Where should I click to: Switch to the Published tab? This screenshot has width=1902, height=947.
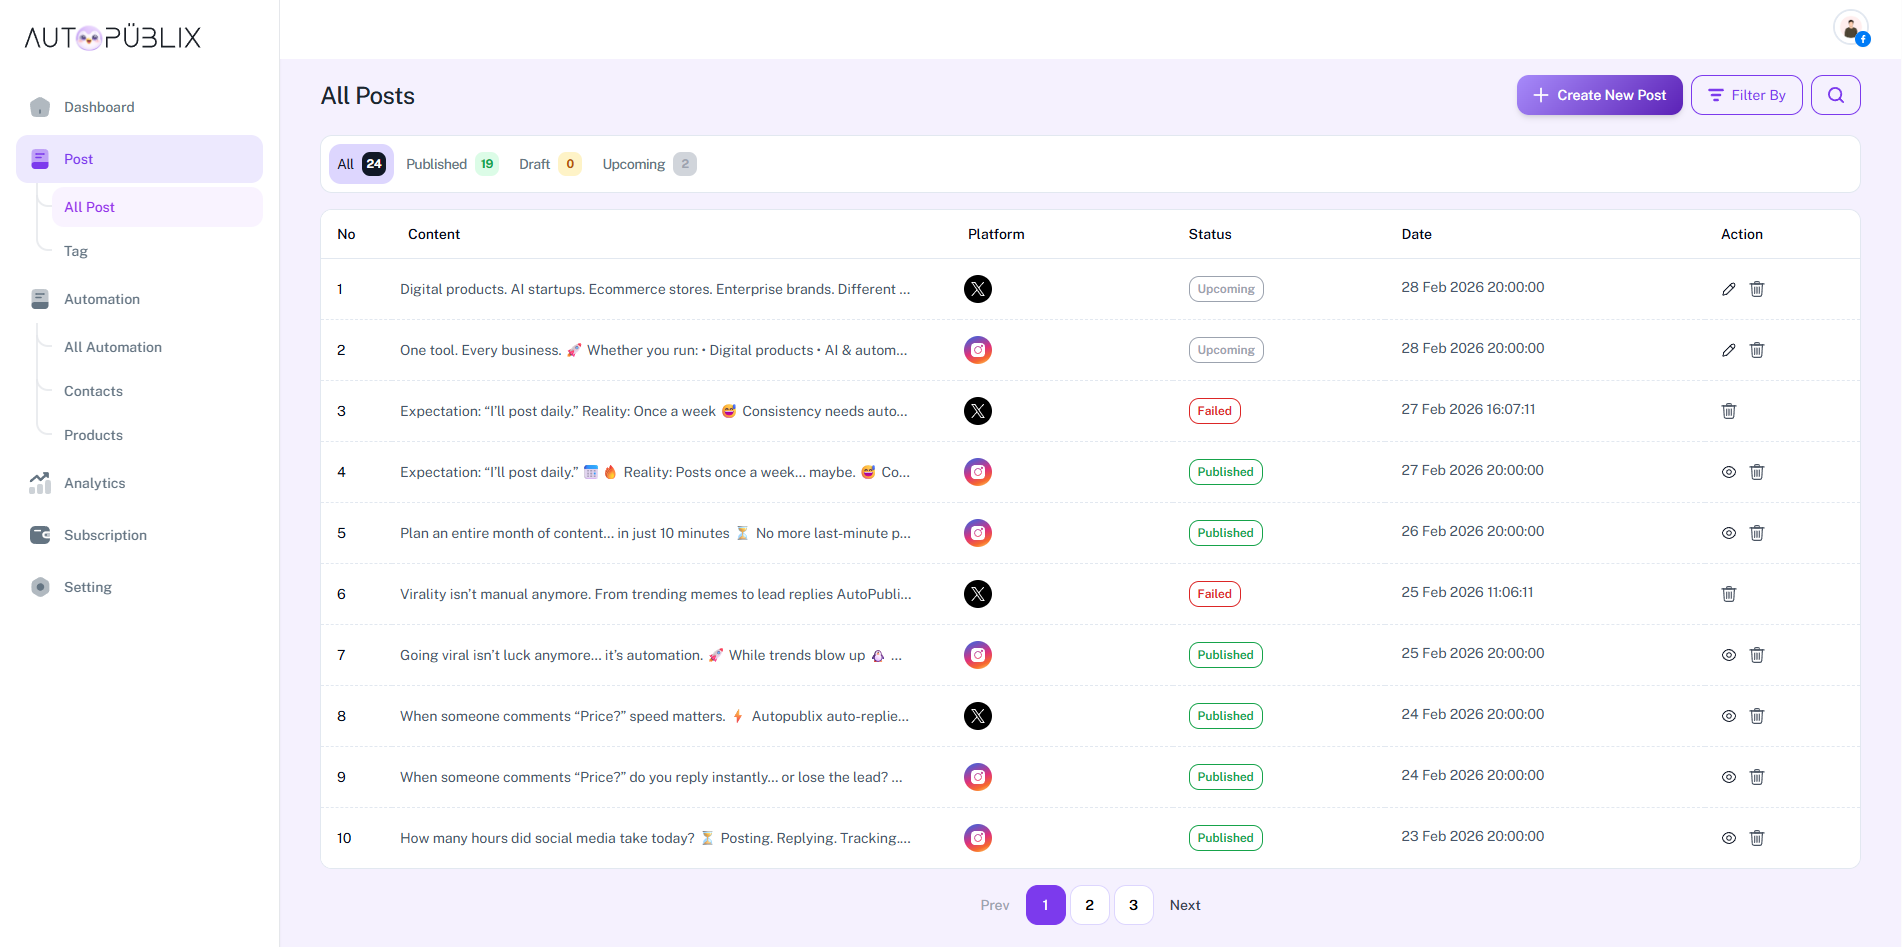point(451,164)
